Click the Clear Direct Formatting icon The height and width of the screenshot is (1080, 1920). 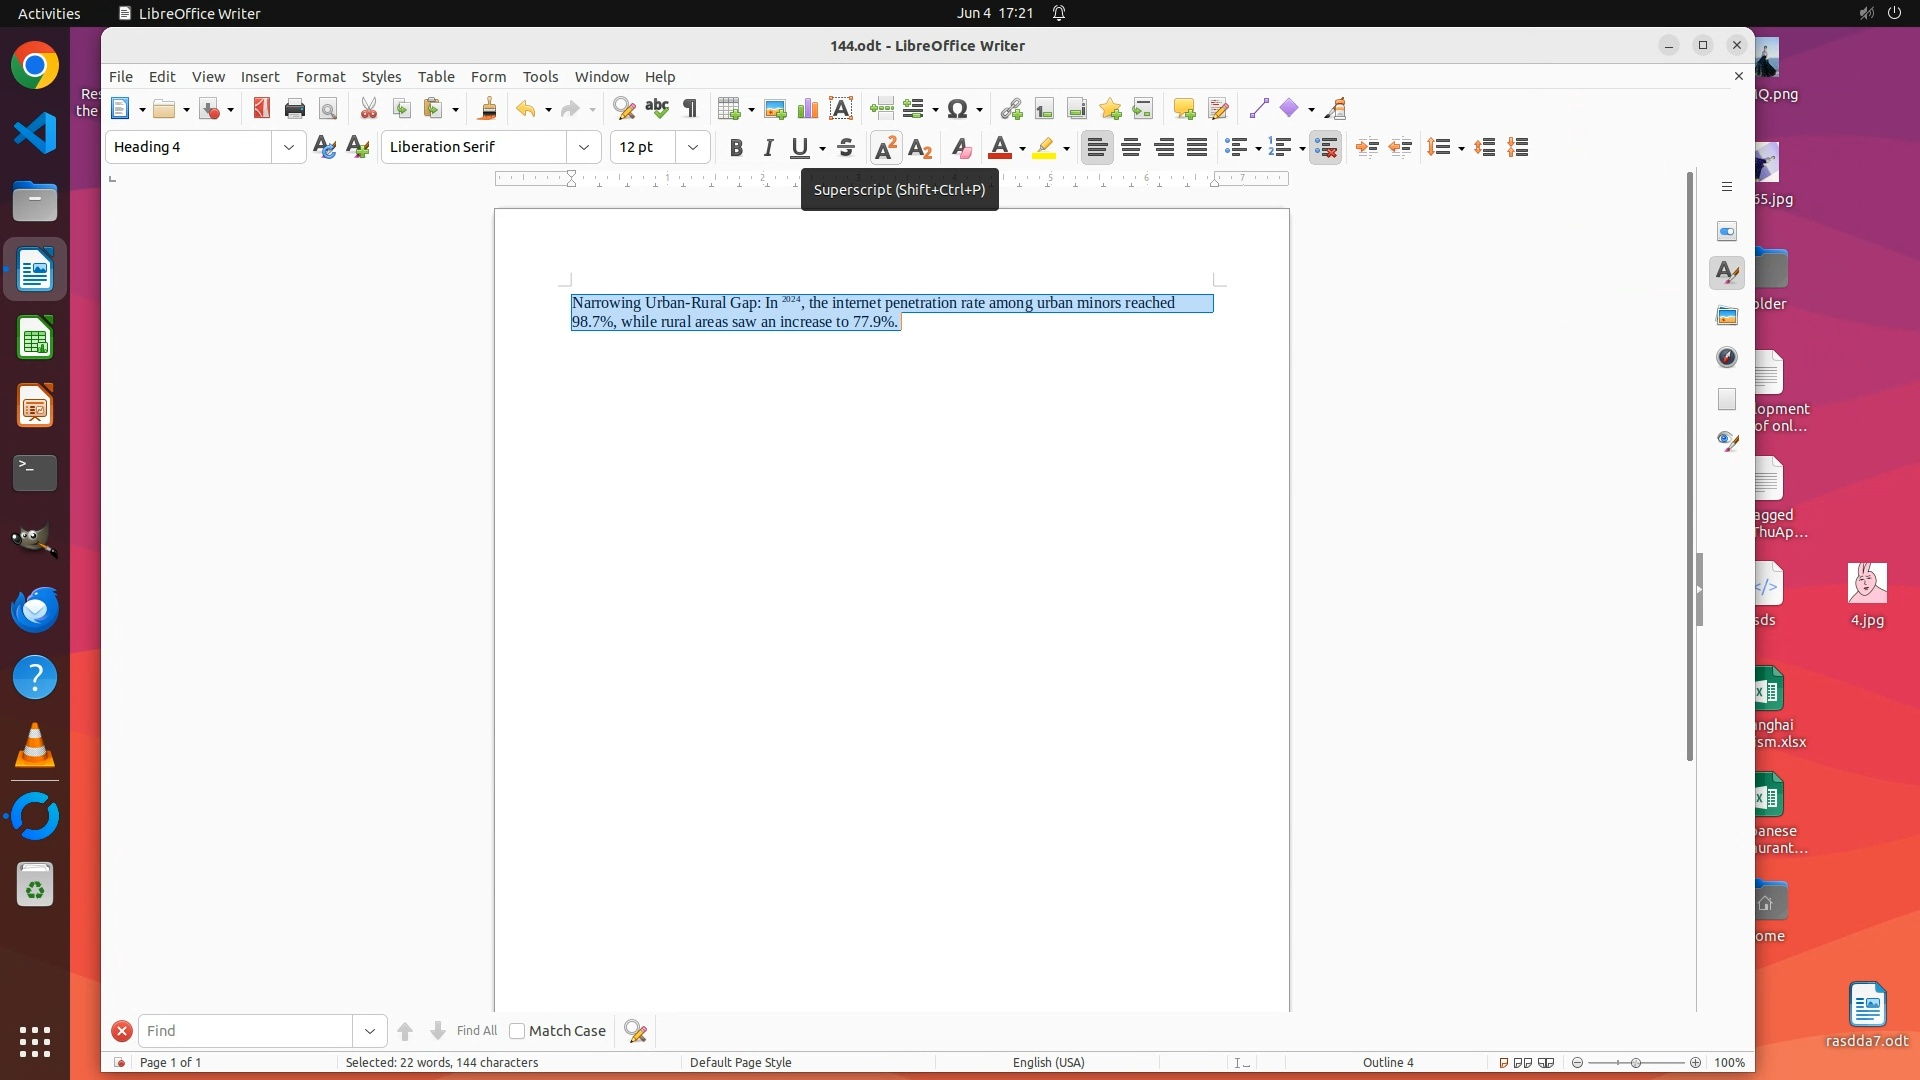click(x=961, y=148)
